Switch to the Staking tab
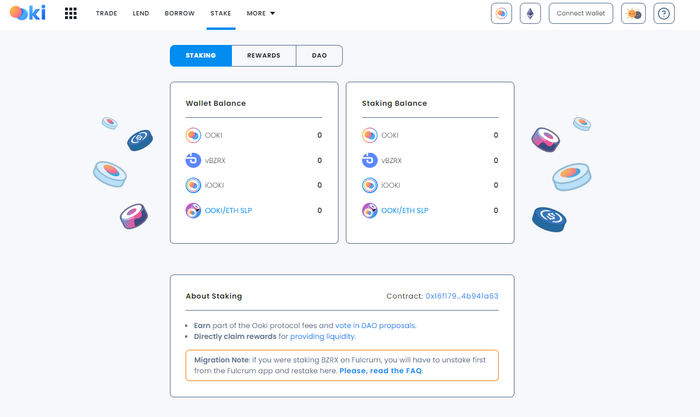Image resolution: width=700 pixels, height=417 pixels. coord(201,56)
